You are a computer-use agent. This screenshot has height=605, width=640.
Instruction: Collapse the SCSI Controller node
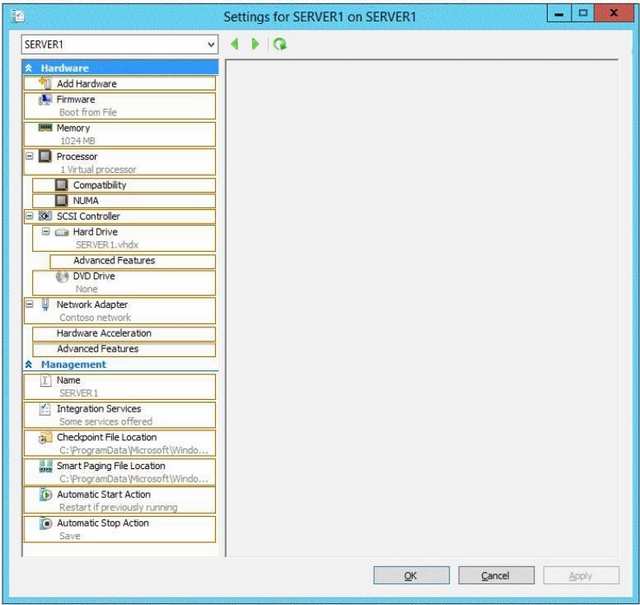(x=29, y=216)
